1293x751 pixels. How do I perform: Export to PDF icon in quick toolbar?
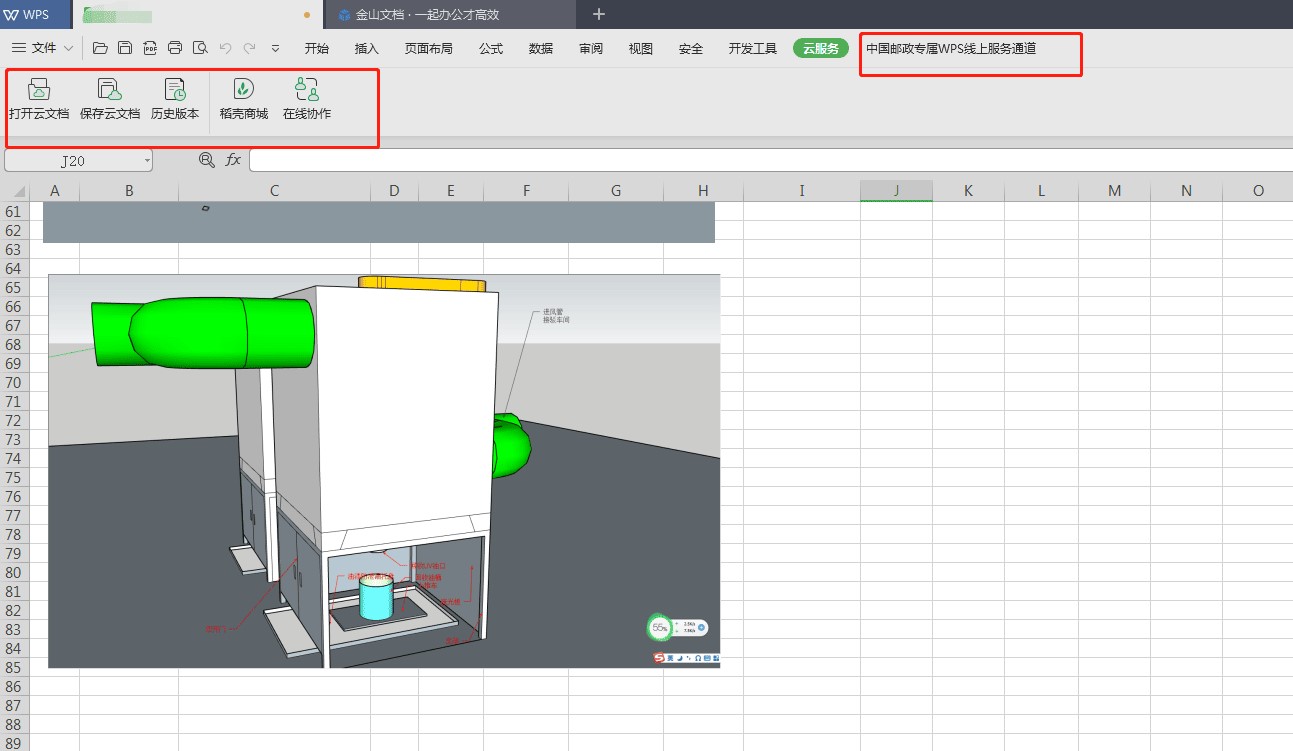tap(150, 48)
